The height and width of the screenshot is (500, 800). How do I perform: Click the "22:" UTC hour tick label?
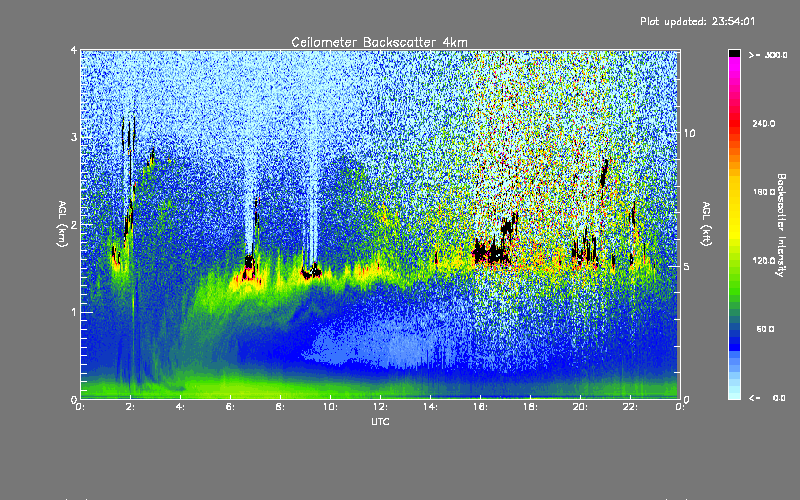(630, 407)
